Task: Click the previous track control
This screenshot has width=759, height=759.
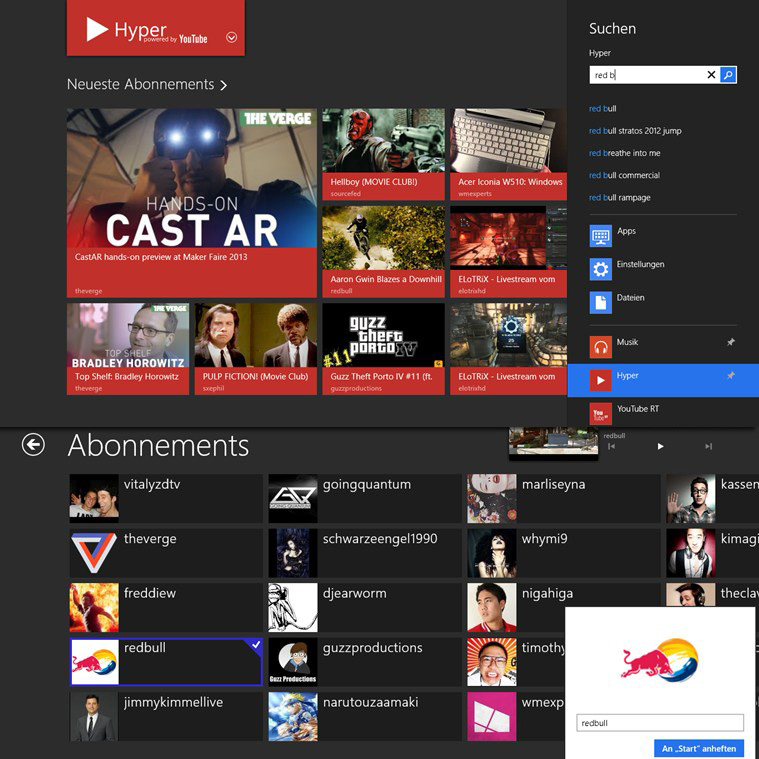Action: pyautogui.click(x=611, y=446)
